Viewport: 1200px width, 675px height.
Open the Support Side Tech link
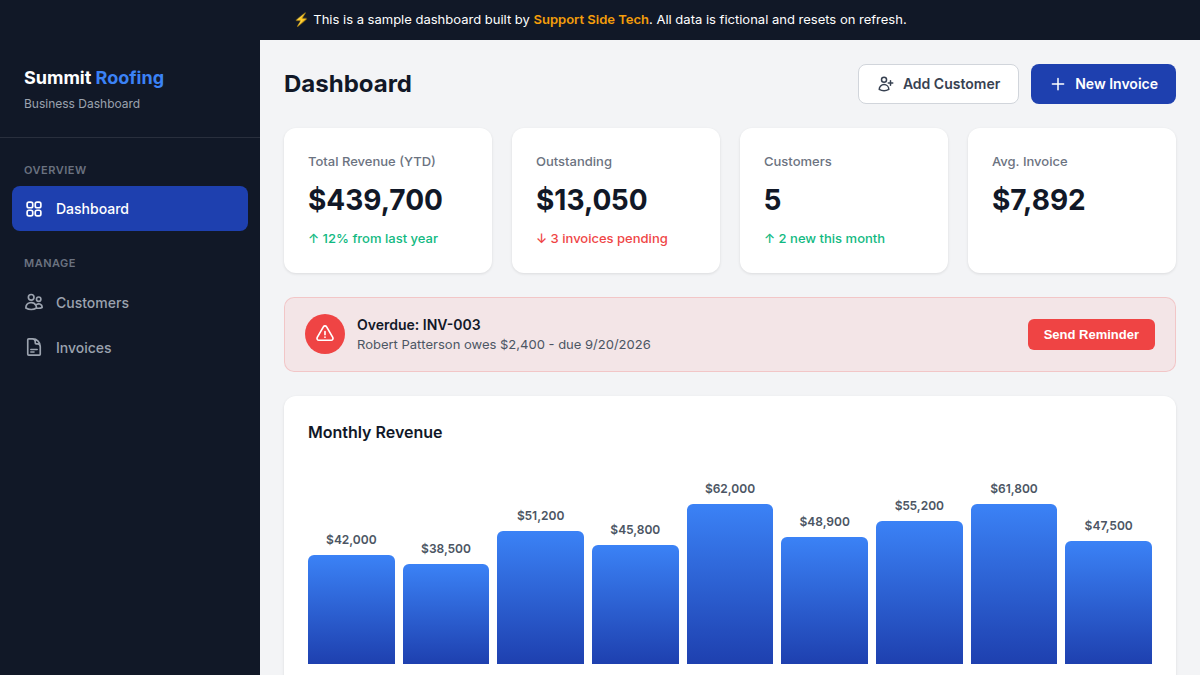[591, 20]
